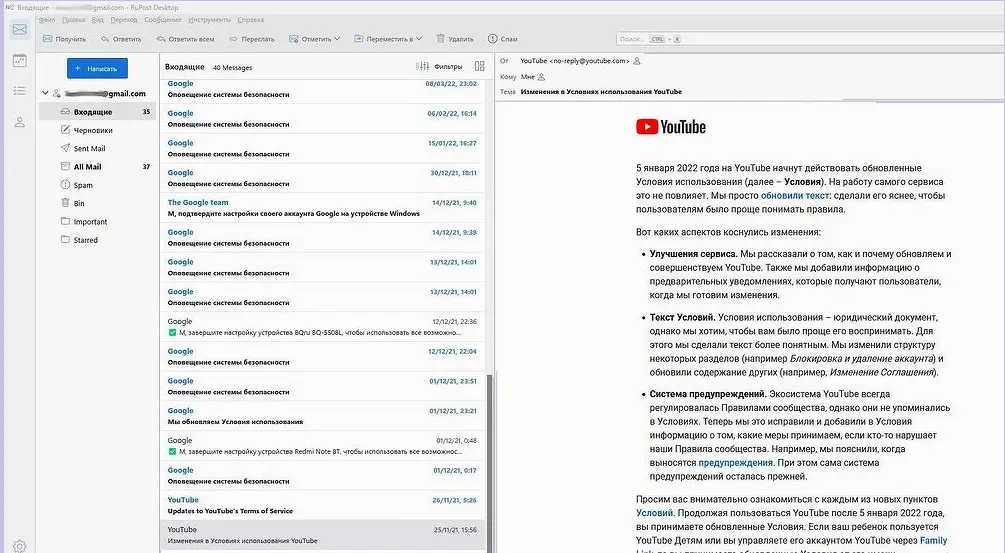Open the Contacts sidebar icon
This screenshot has height=553, width=1005.
(19, 122)
